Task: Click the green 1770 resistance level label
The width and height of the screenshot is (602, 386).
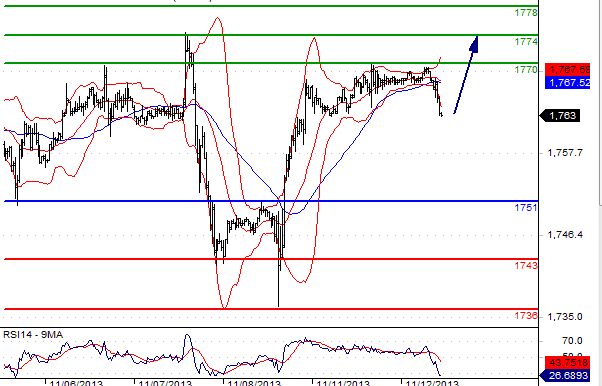Action: (526, 70)
